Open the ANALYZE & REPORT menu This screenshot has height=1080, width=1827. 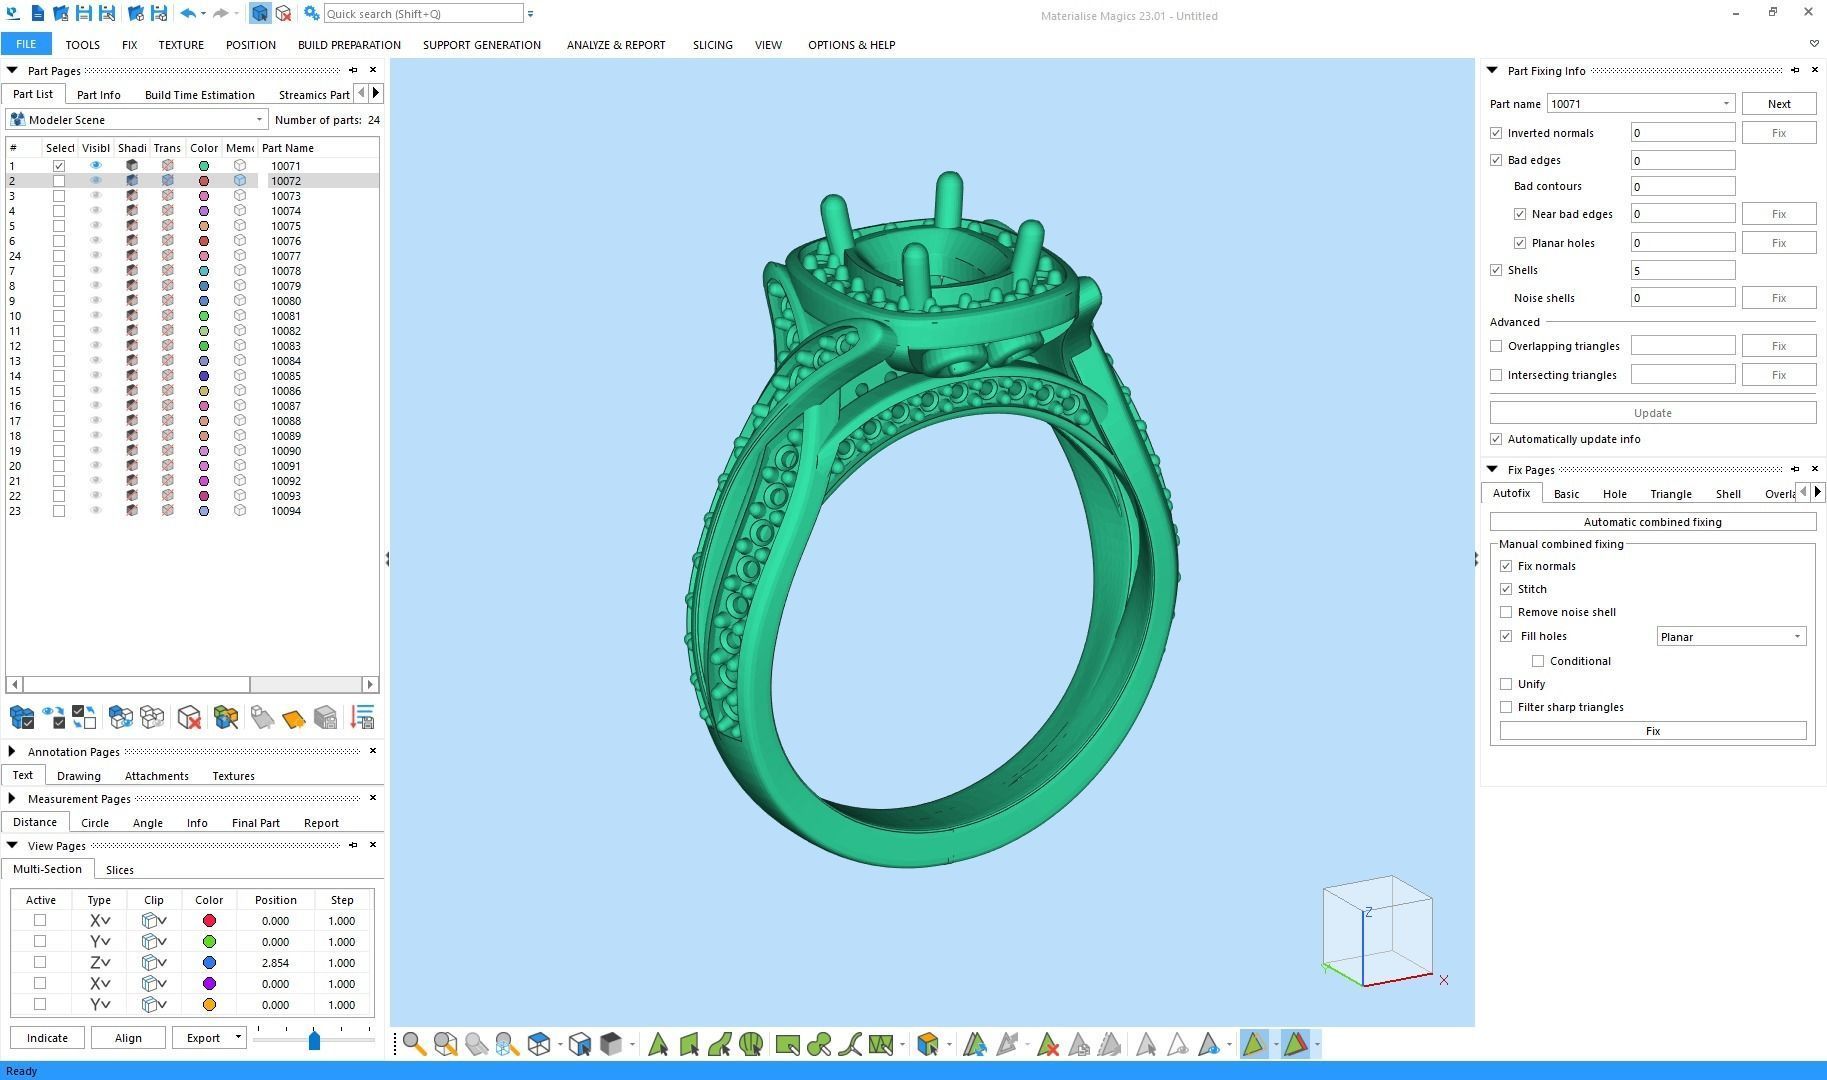click(x=616, y=45)
